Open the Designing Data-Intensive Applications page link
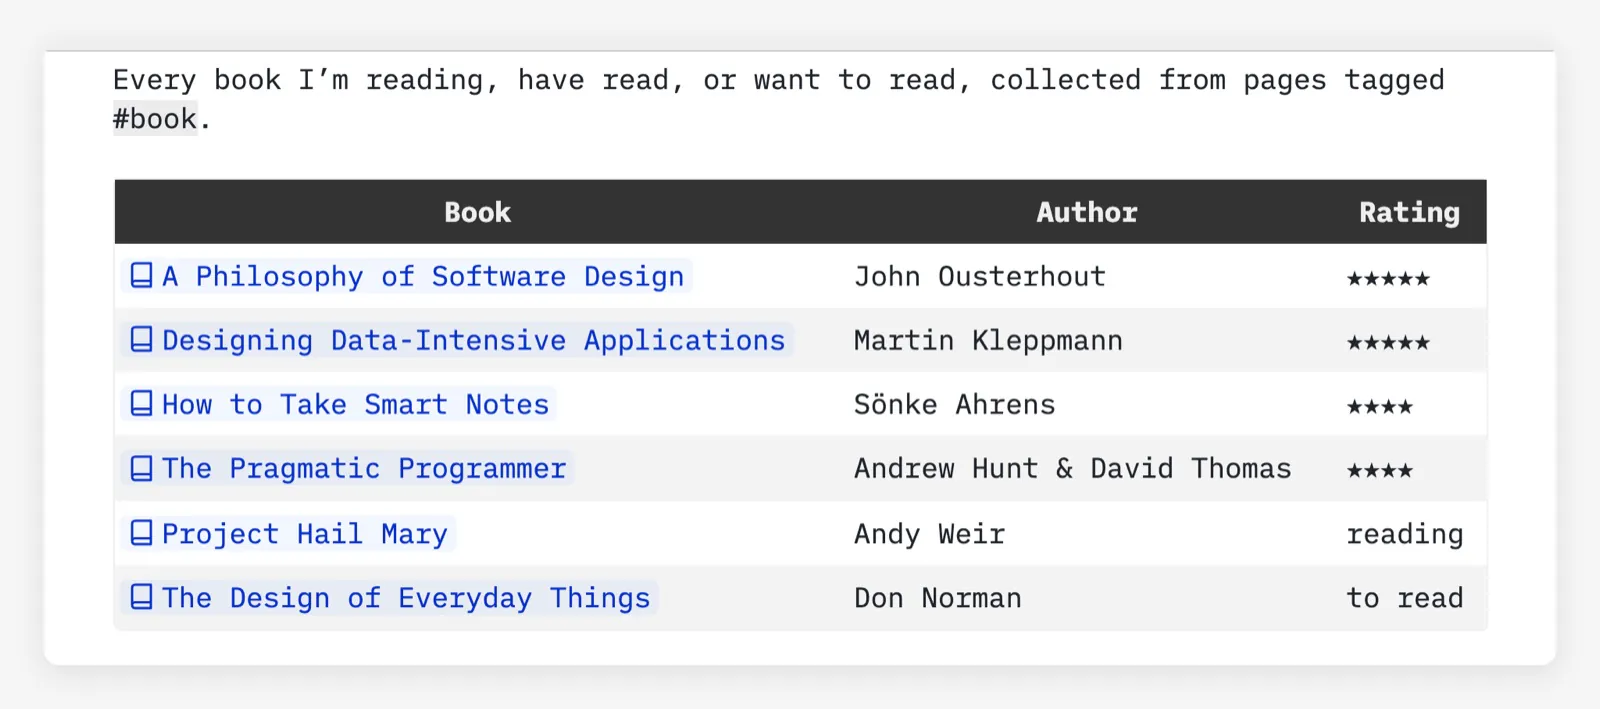 [457, 340]
